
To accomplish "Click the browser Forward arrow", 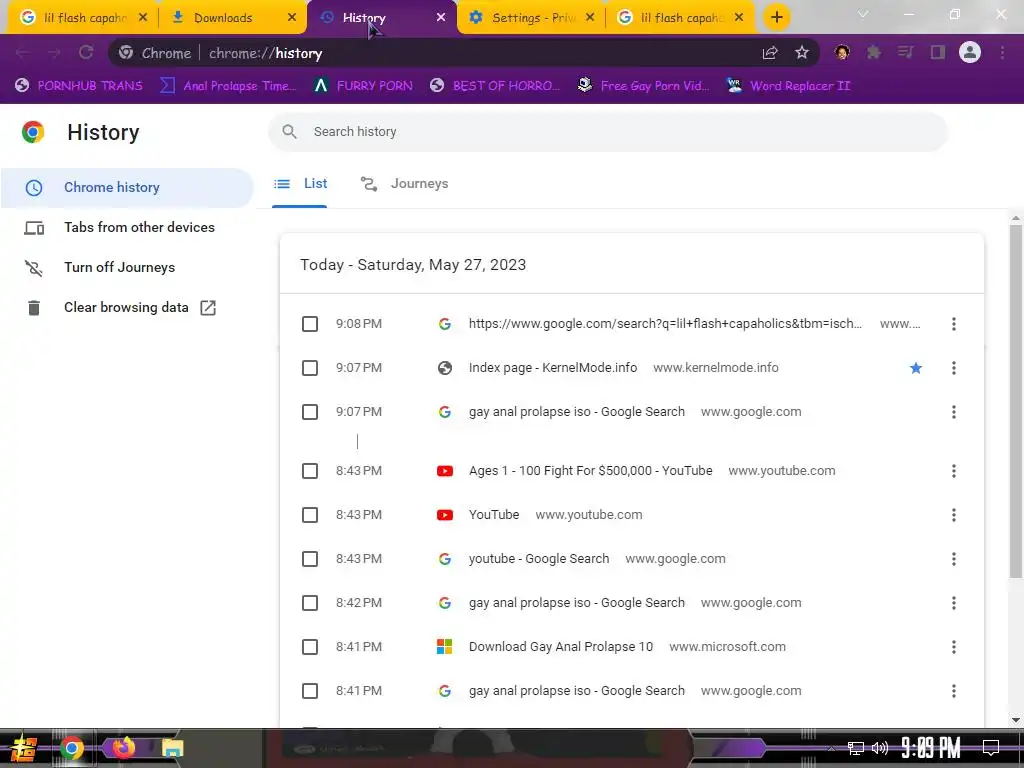I will pos(54,53).
